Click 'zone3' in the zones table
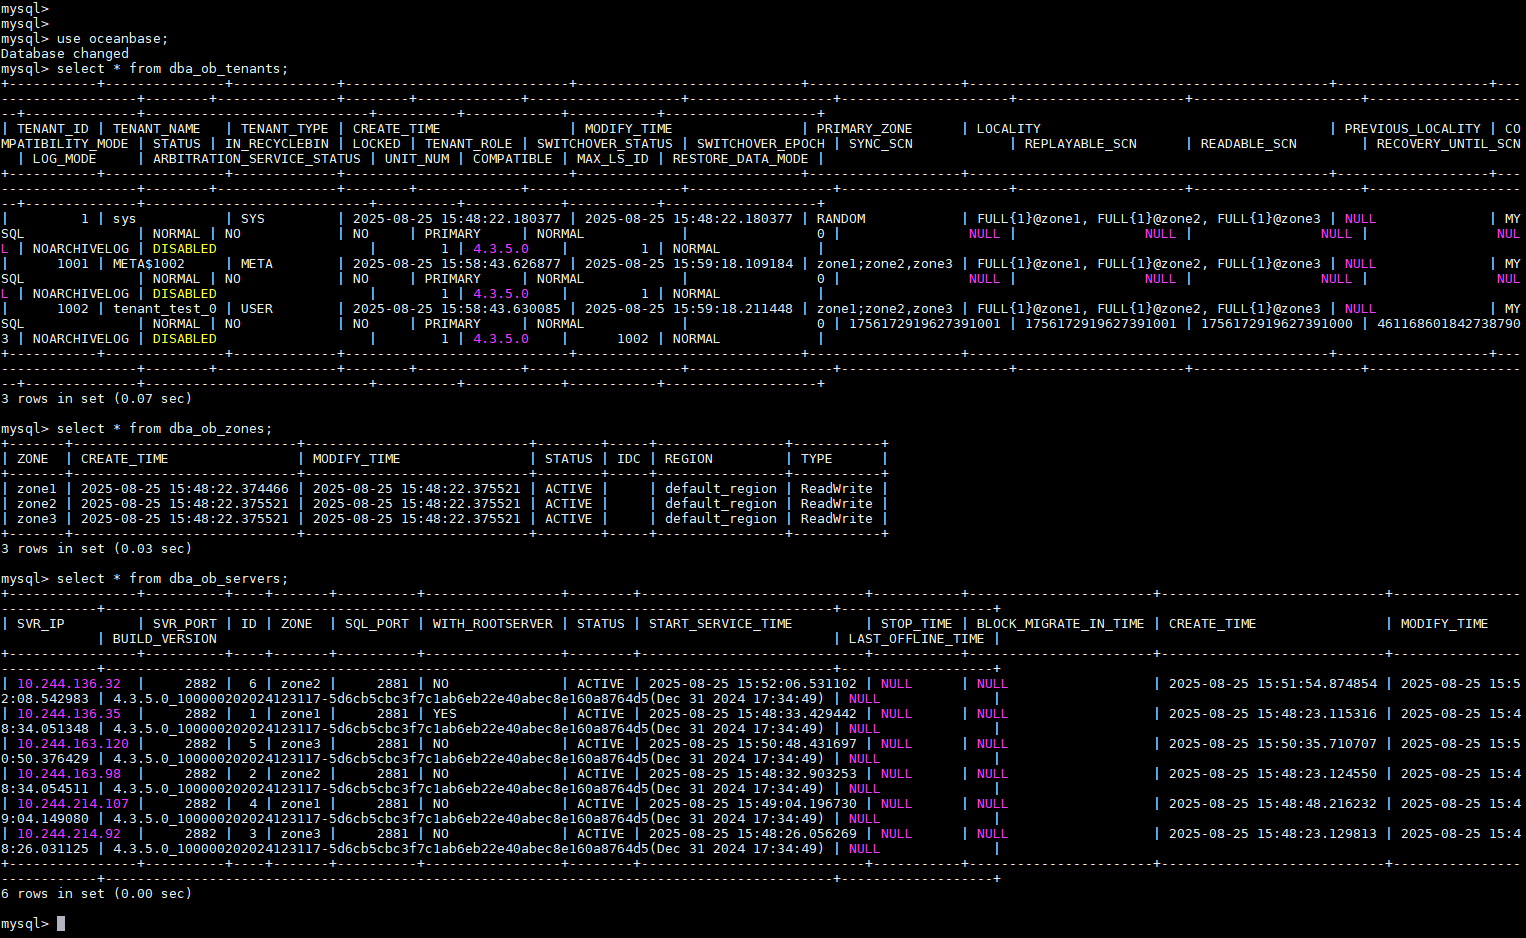This screenshot has width=1526, height=938. (37, 519)
